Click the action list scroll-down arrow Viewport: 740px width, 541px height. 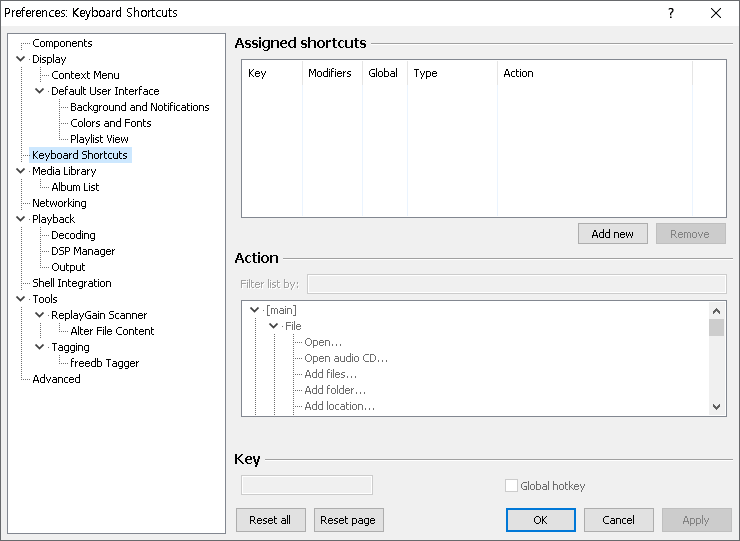tap(716, 406)
